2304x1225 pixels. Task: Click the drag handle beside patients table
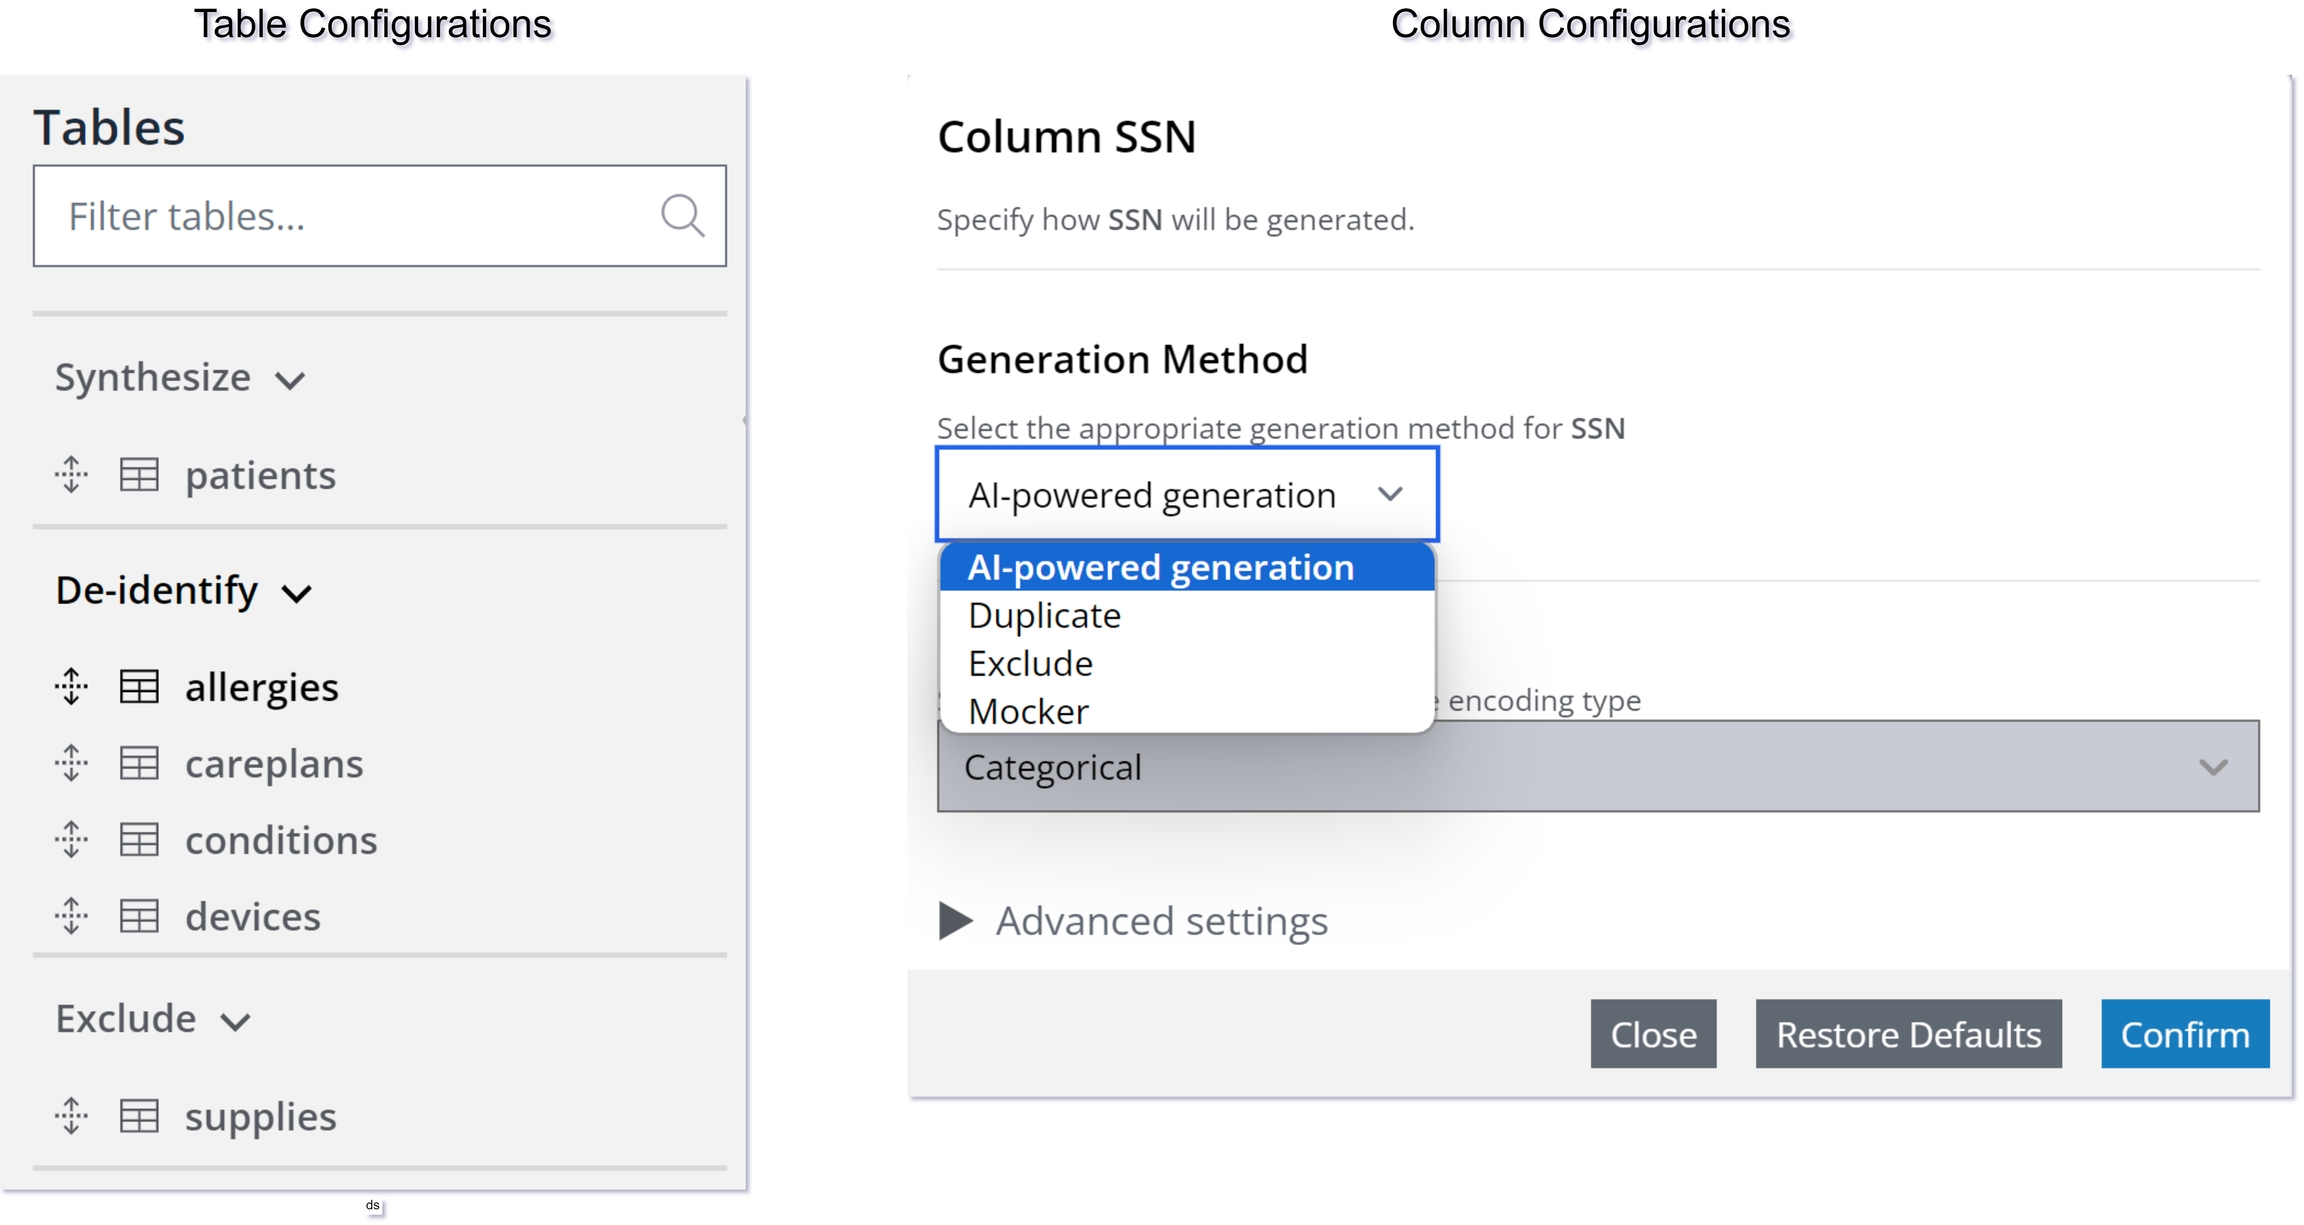tap(71, 475)
